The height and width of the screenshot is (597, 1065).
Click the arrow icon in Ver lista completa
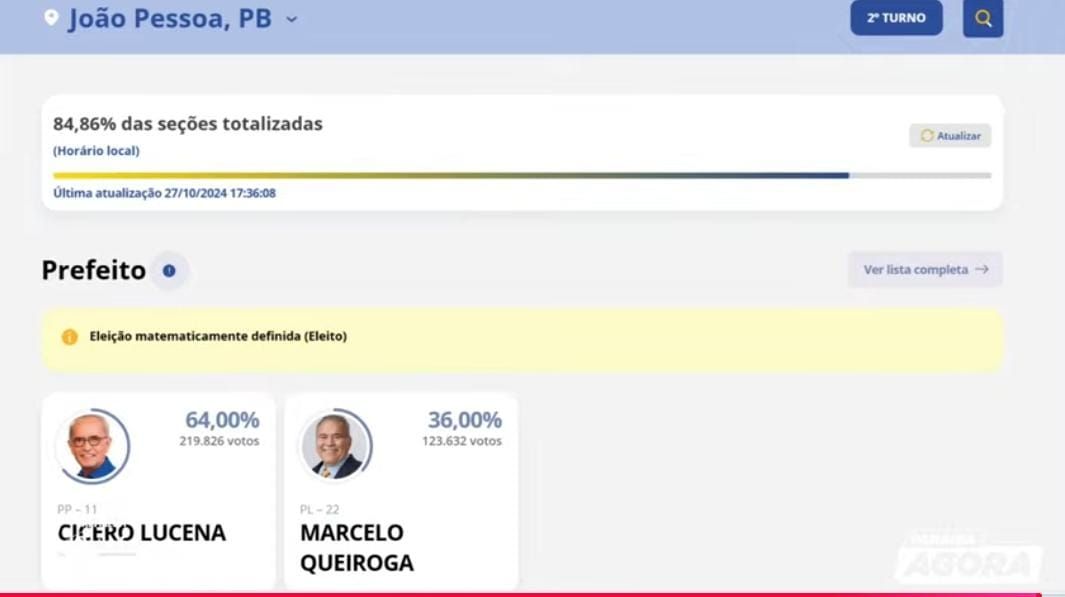[981, 270]
